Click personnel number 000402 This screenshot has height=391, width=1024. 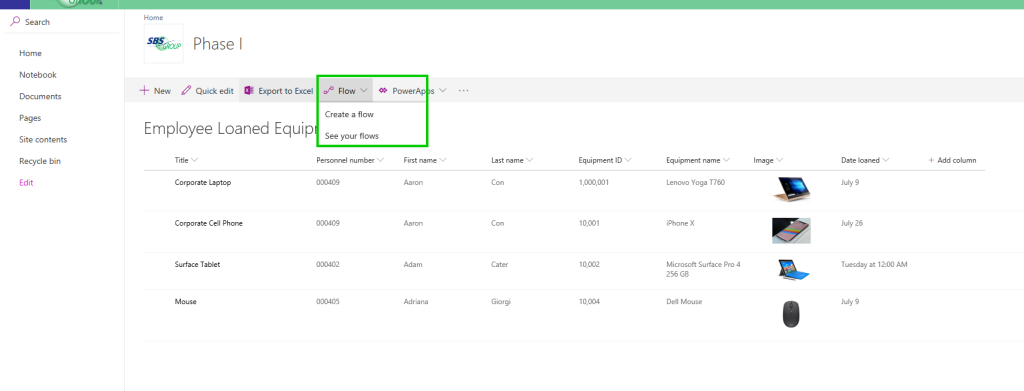coord(328,264)
